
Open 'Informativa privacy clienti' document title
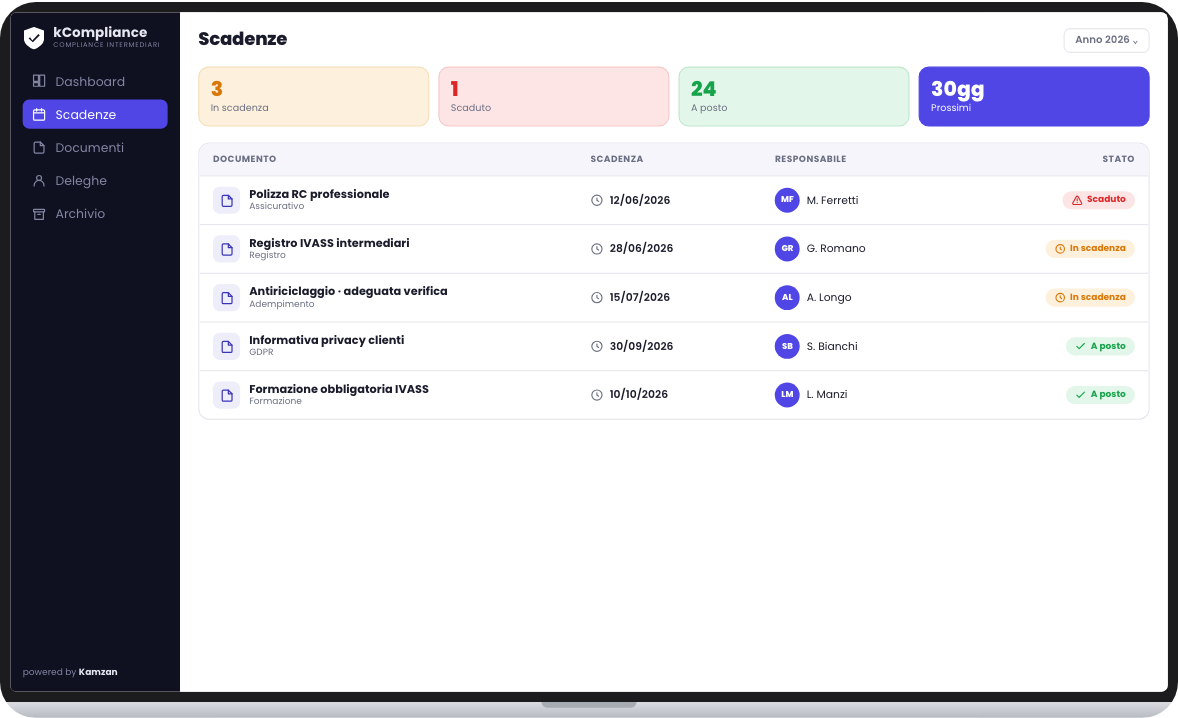point(326,340)
